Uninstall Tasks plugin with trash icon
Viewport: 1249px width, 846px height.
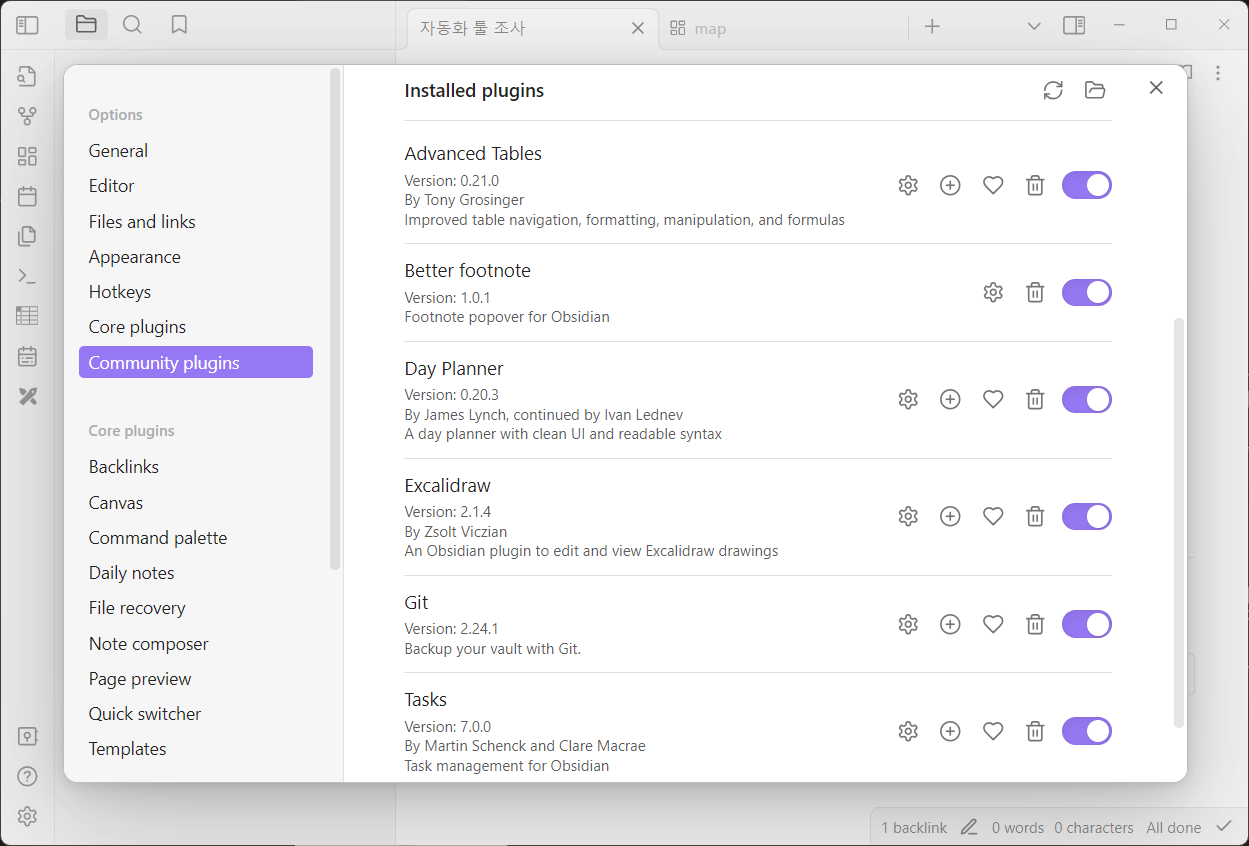tap(1035, 731)
